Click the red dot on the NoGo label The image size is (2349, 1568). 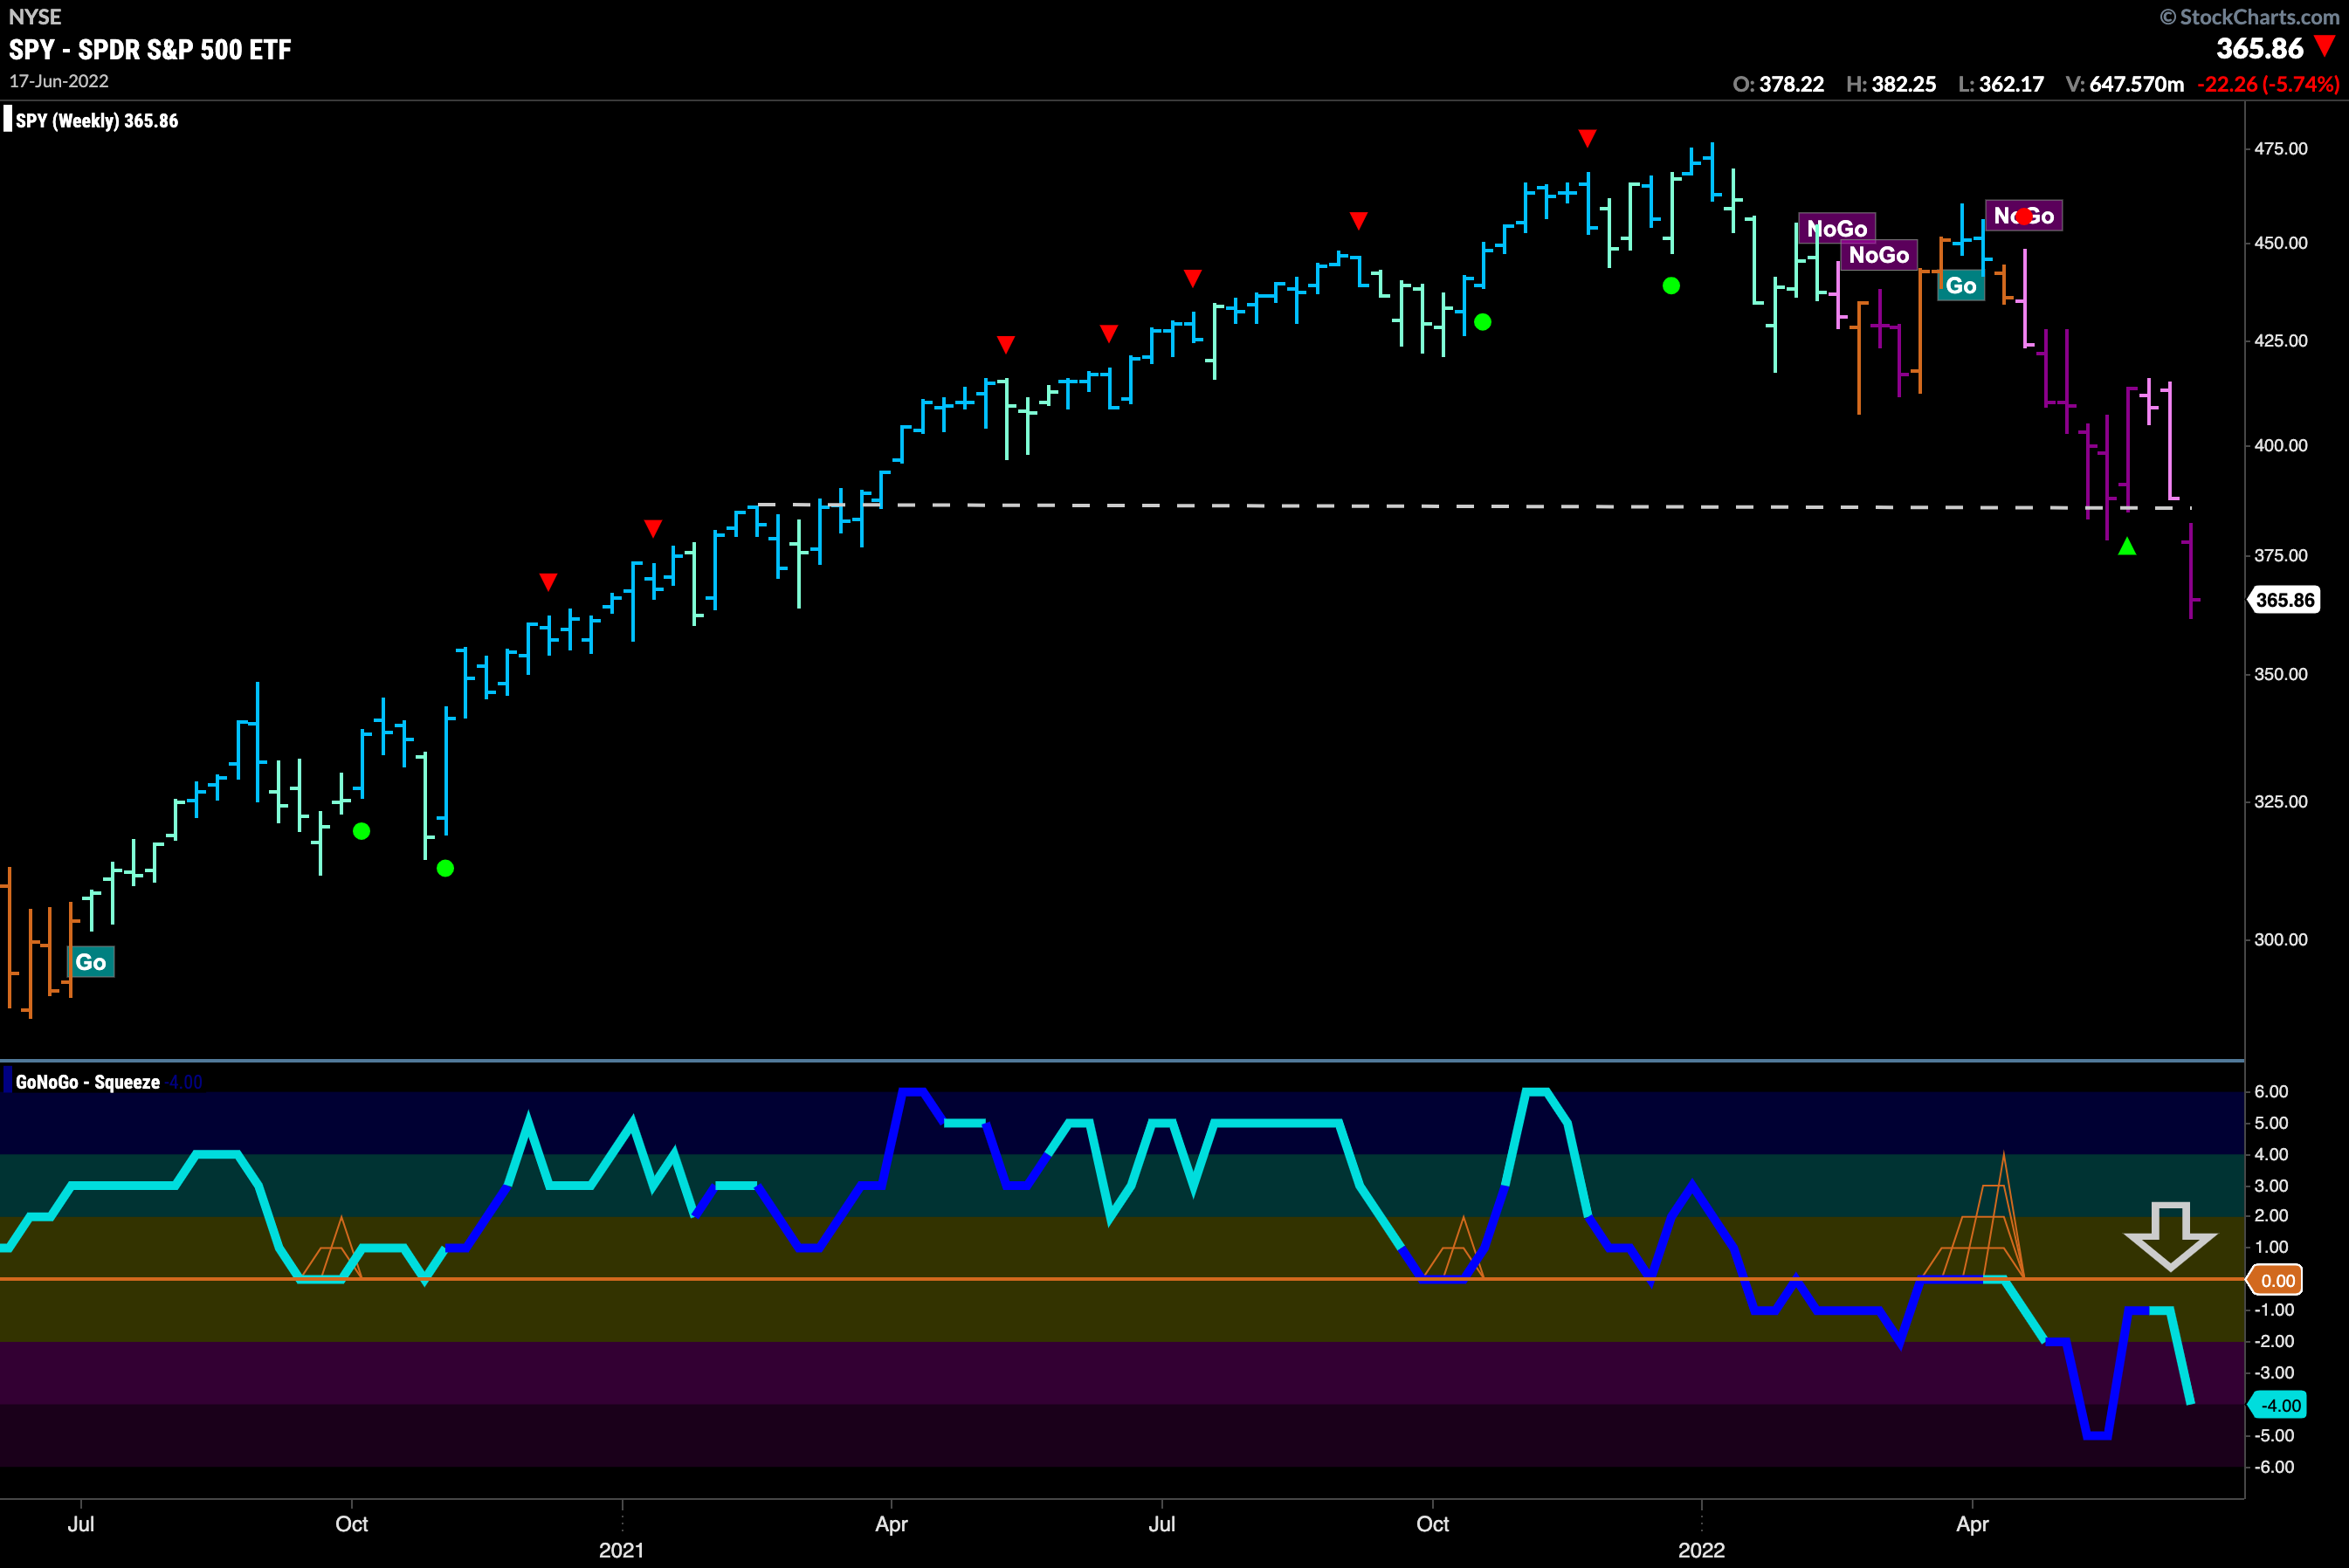pos(2023,216)
